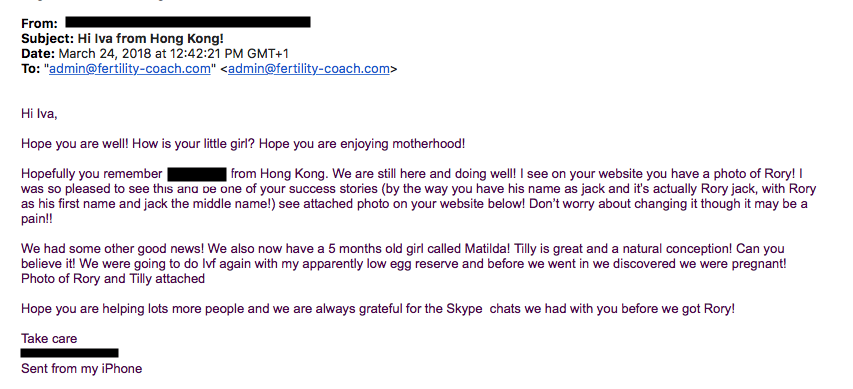Click the Hi Iva greeting line
Viewport: 853px width, 389px height.
click(x=39, y=114)
